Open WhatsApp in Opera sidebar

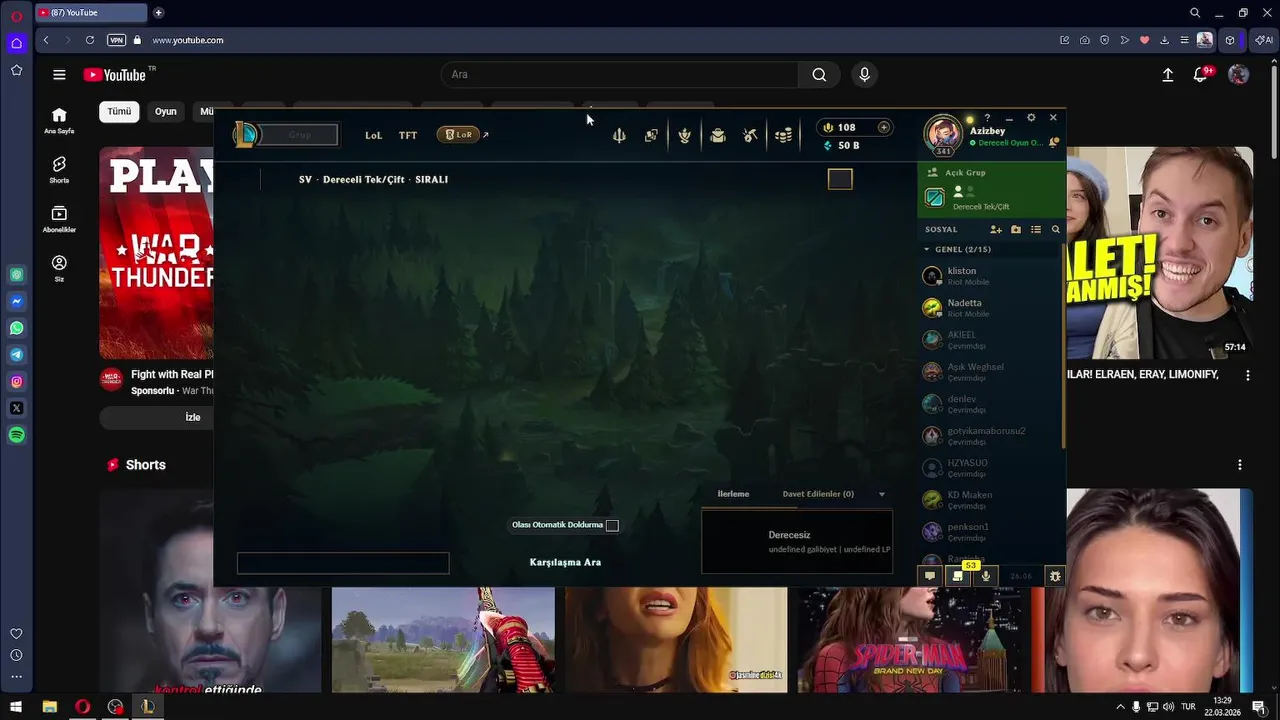coord(17,328)
